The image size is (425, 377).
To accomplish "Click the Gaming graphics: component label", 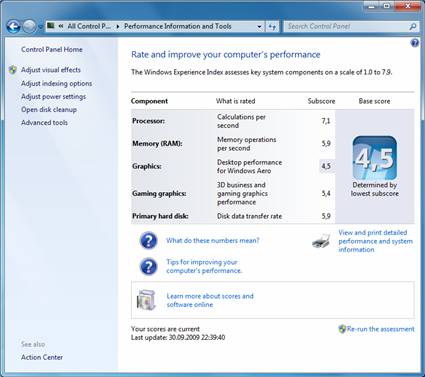I will 159,193.
